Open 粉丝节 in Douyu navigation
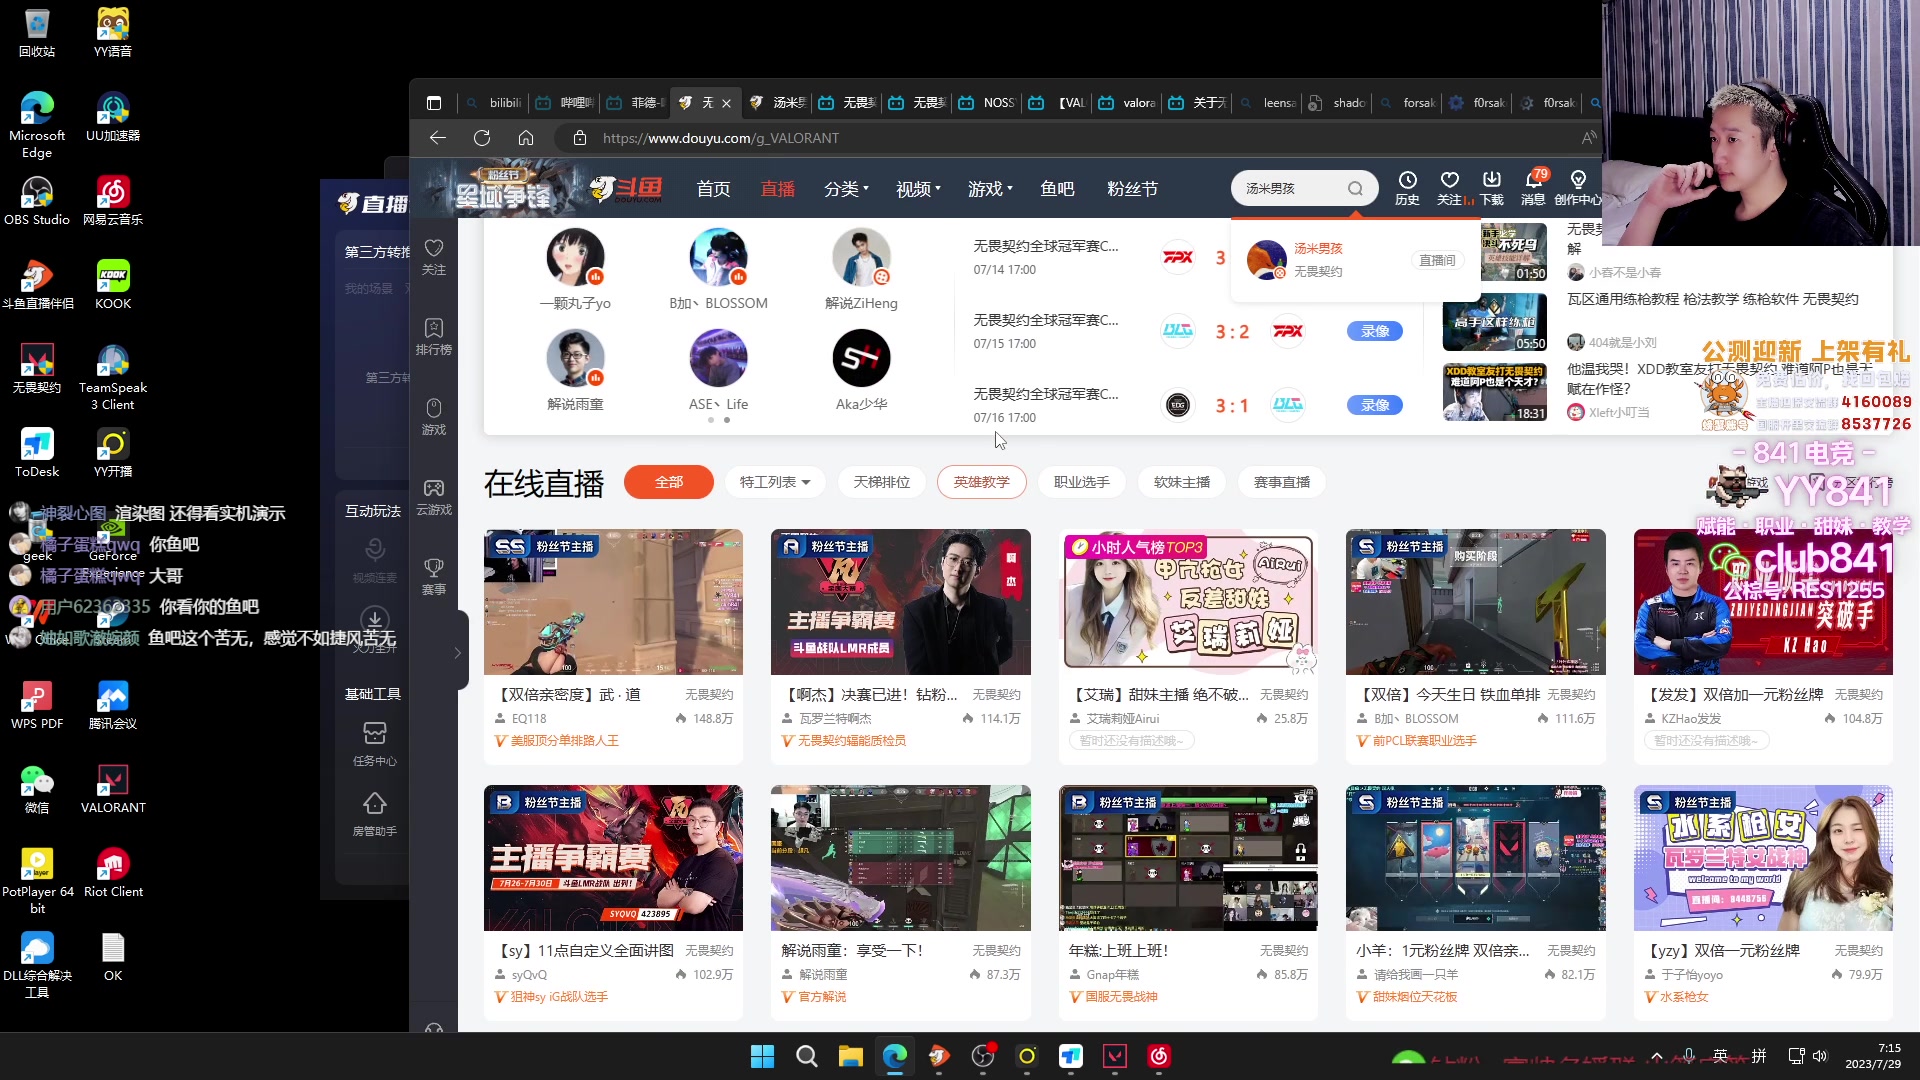Screen dimensions: 1920x1080 (x=1132, y=189)
